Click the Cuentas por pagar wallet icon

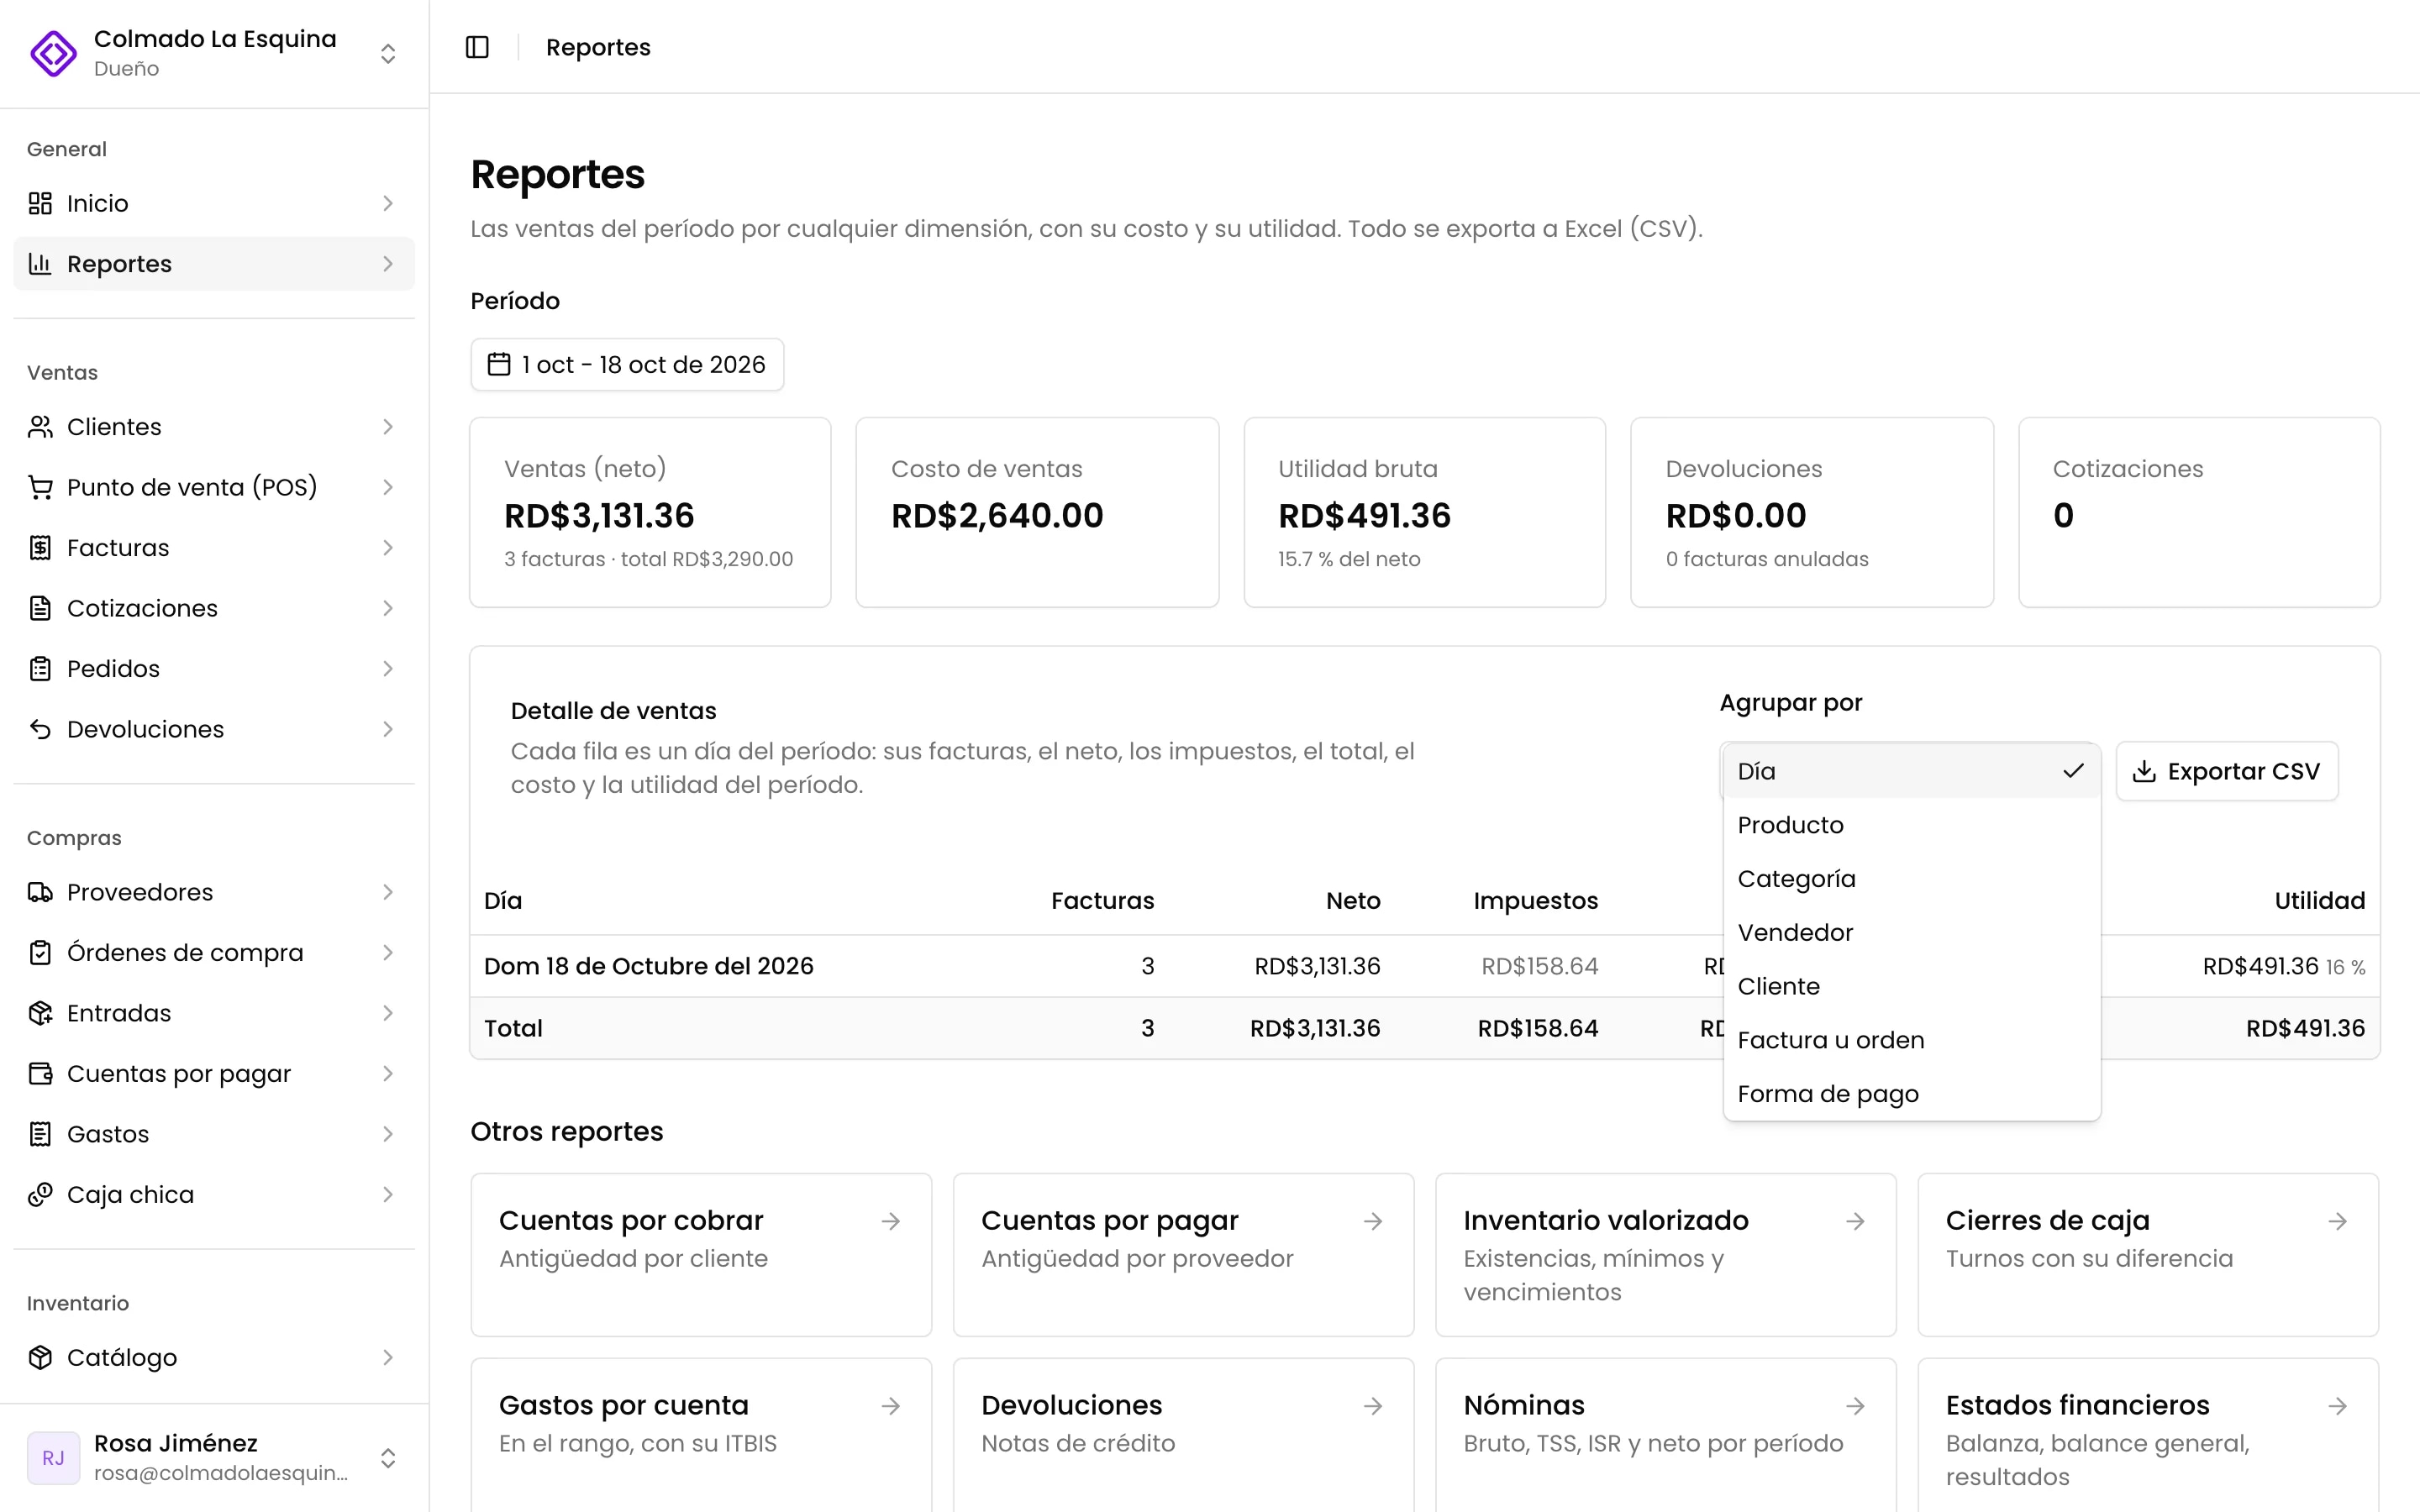click(x=40, y=1074)
